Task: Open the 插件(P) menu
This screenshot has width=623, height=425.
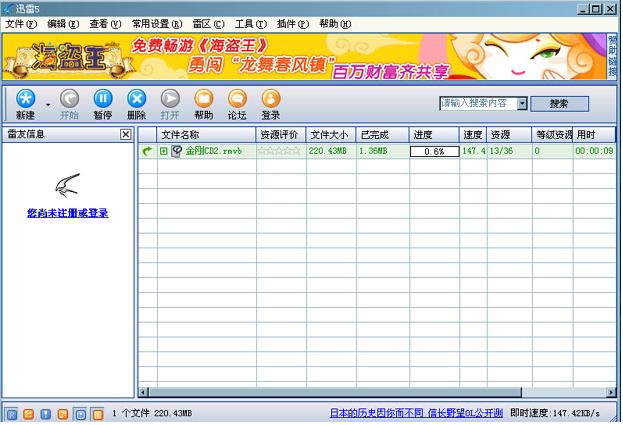Action: point(293,24)
